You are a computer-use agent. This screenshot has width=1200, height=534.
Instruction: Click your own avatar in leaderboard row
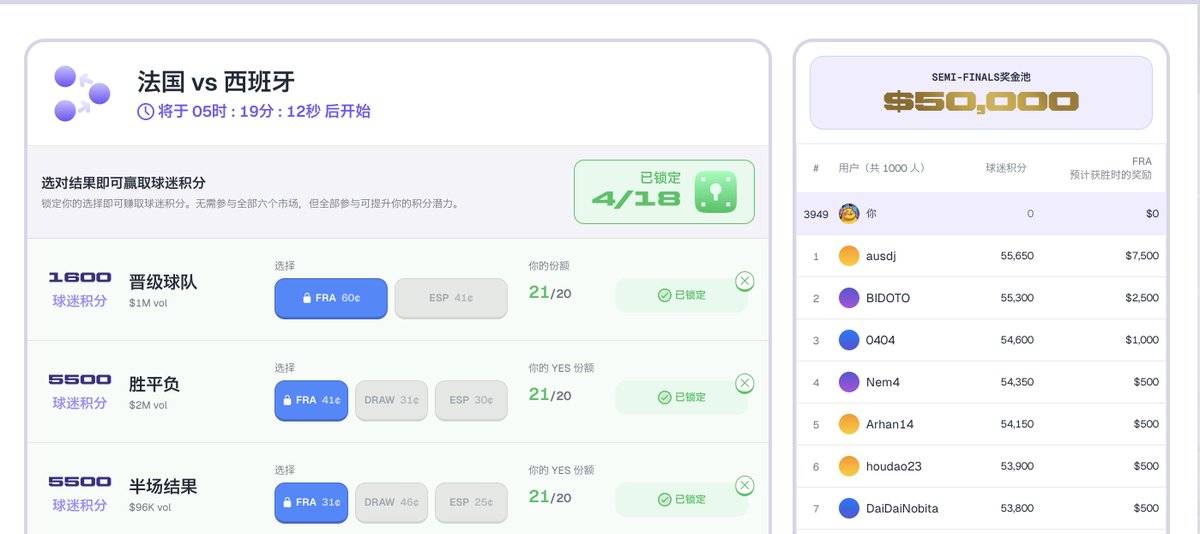[849, 214]
